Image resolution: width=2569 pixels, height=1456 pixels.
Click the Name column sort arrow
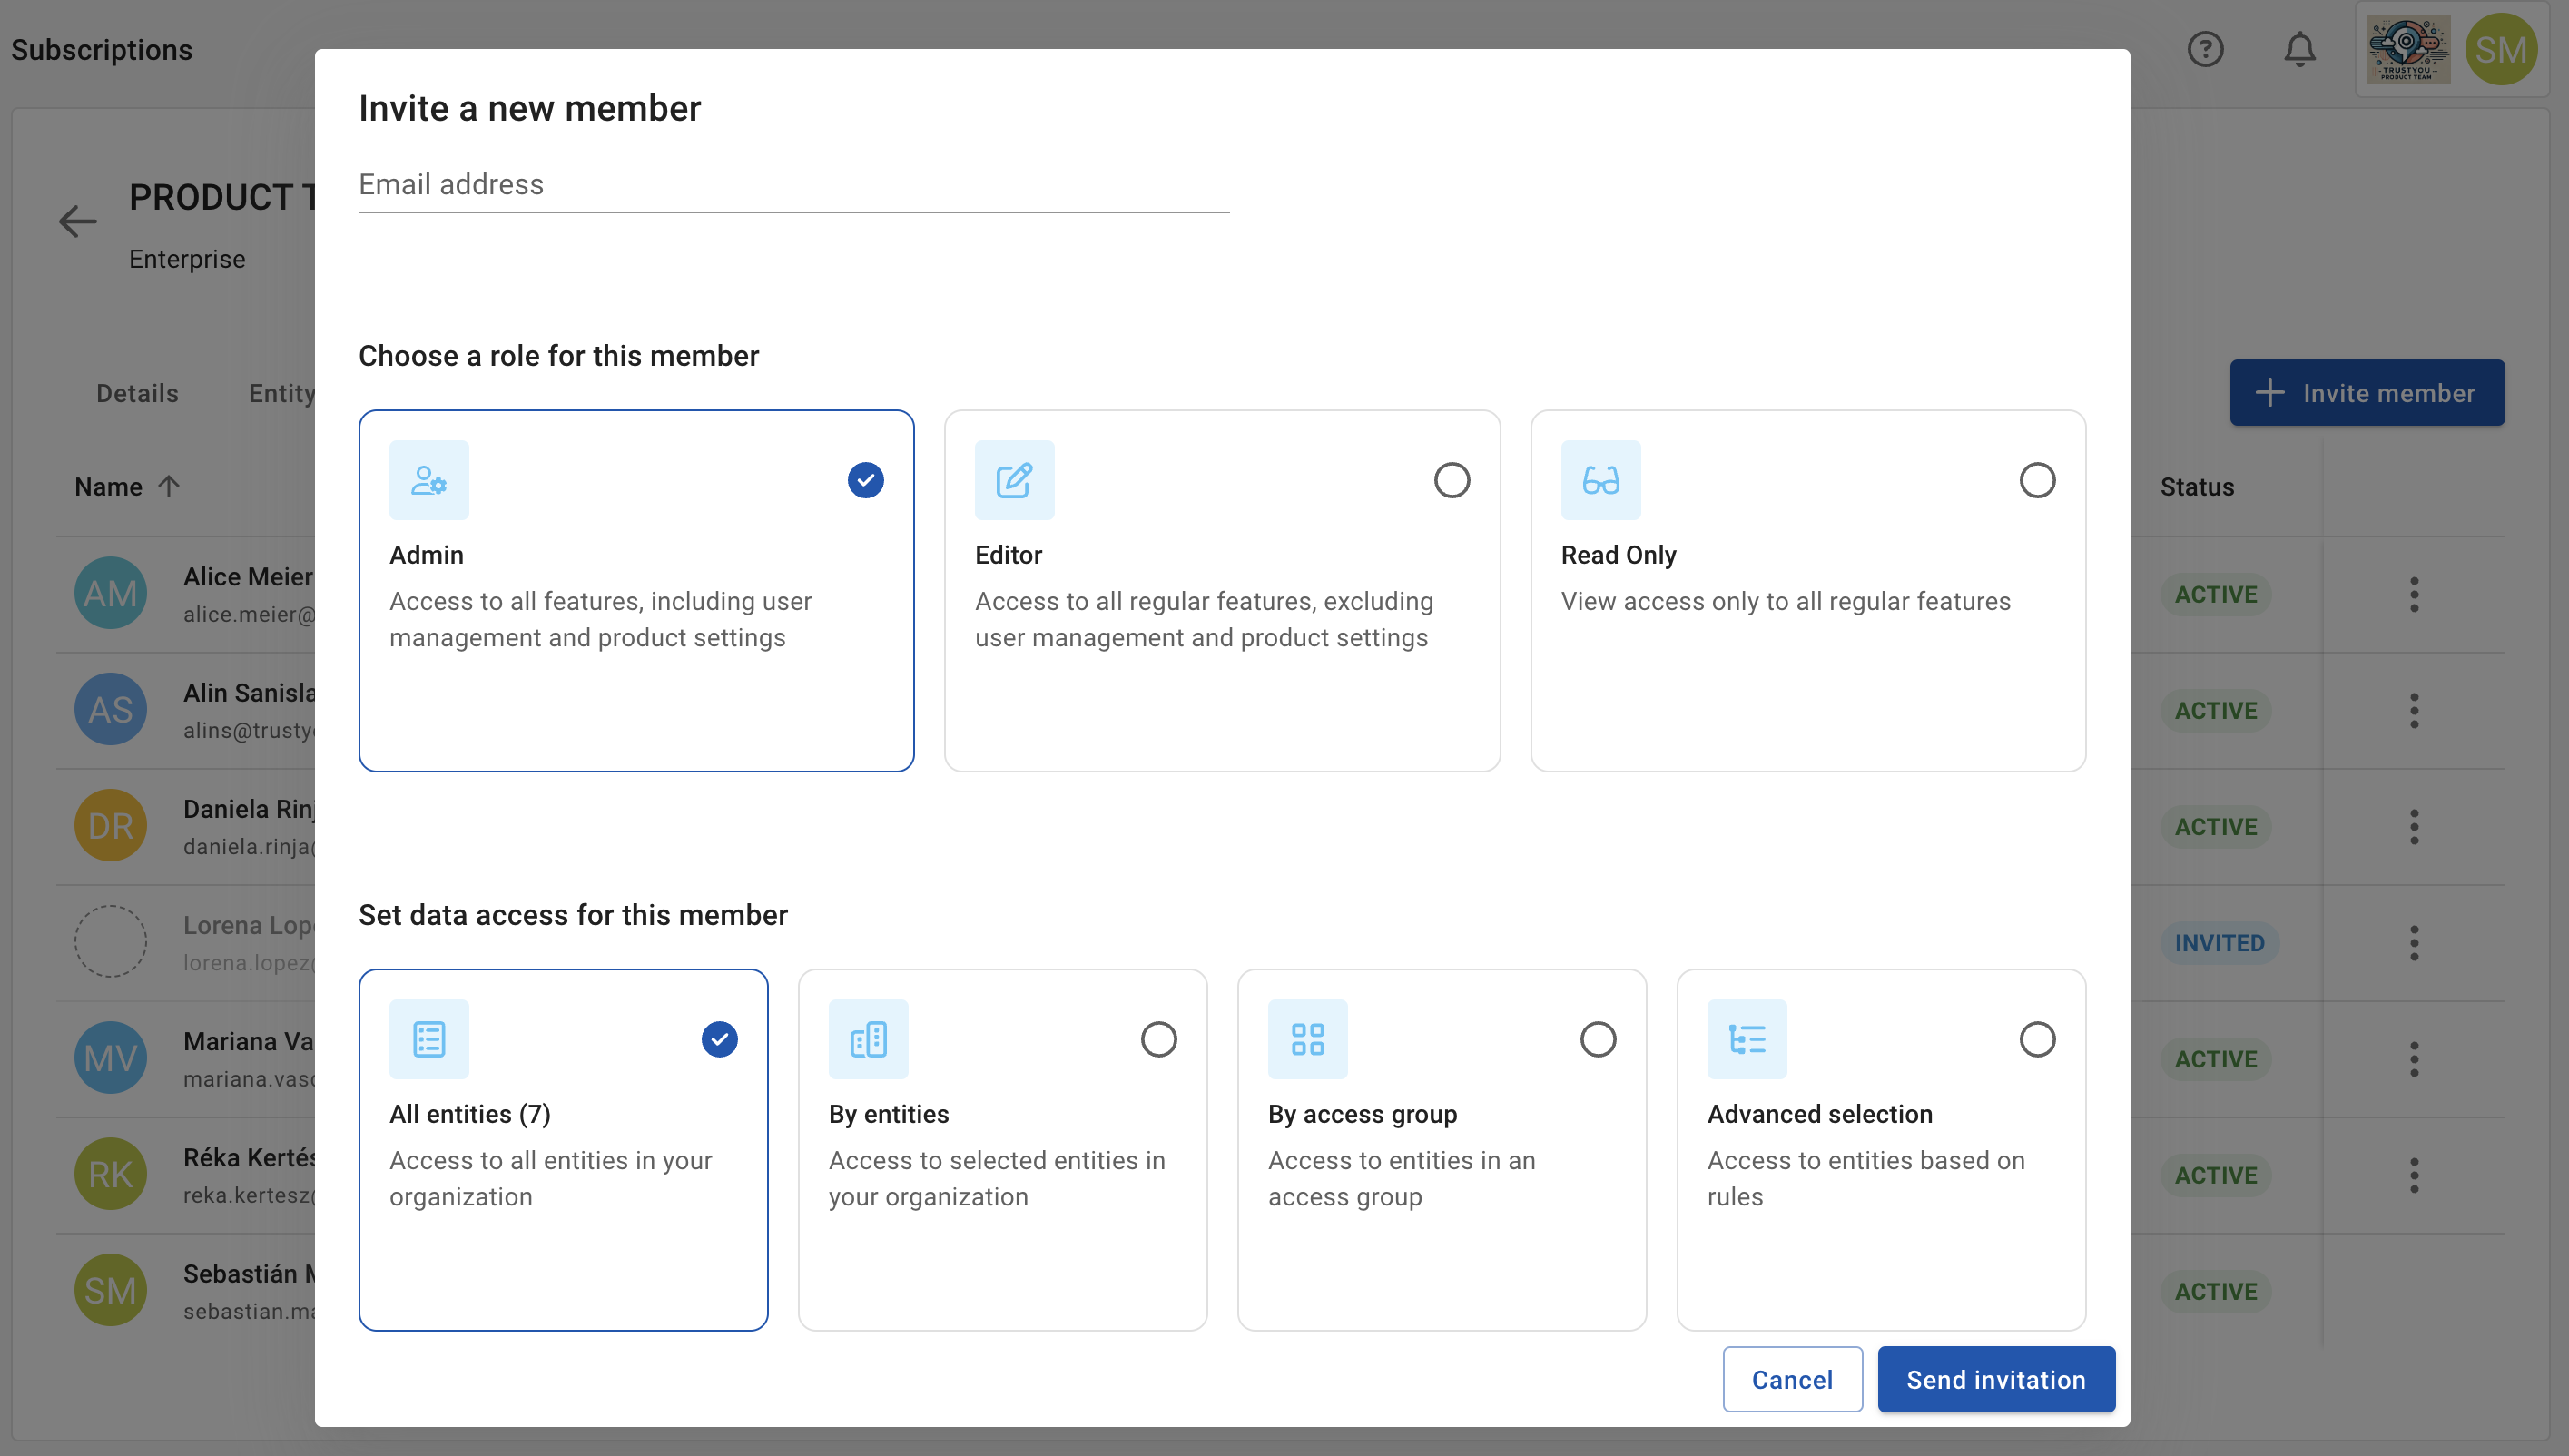[169, 486]
